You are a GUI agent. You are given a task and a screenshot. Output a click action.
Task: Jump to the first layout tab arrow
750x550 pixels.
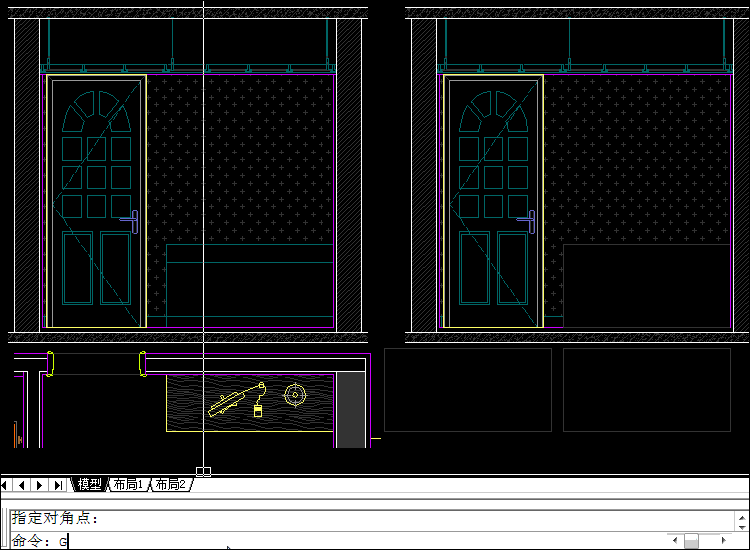tap(6, 485)
